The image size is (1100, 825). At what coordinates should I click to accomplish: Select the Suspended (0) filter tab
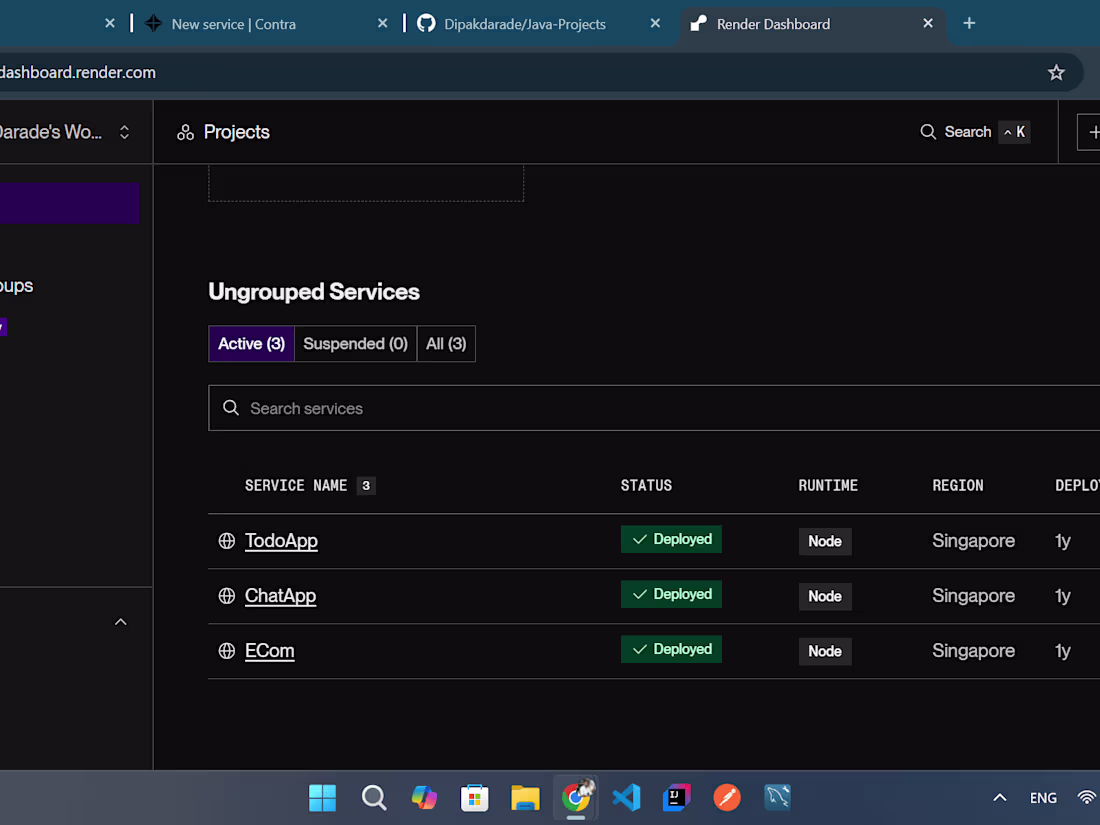[x=355, y=344]
